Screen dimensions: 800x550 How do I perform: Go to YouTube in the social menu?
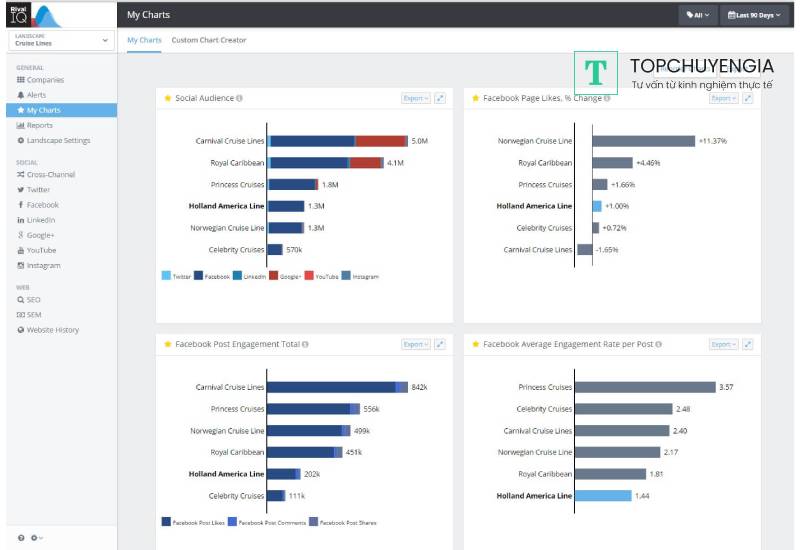(41, 250)
